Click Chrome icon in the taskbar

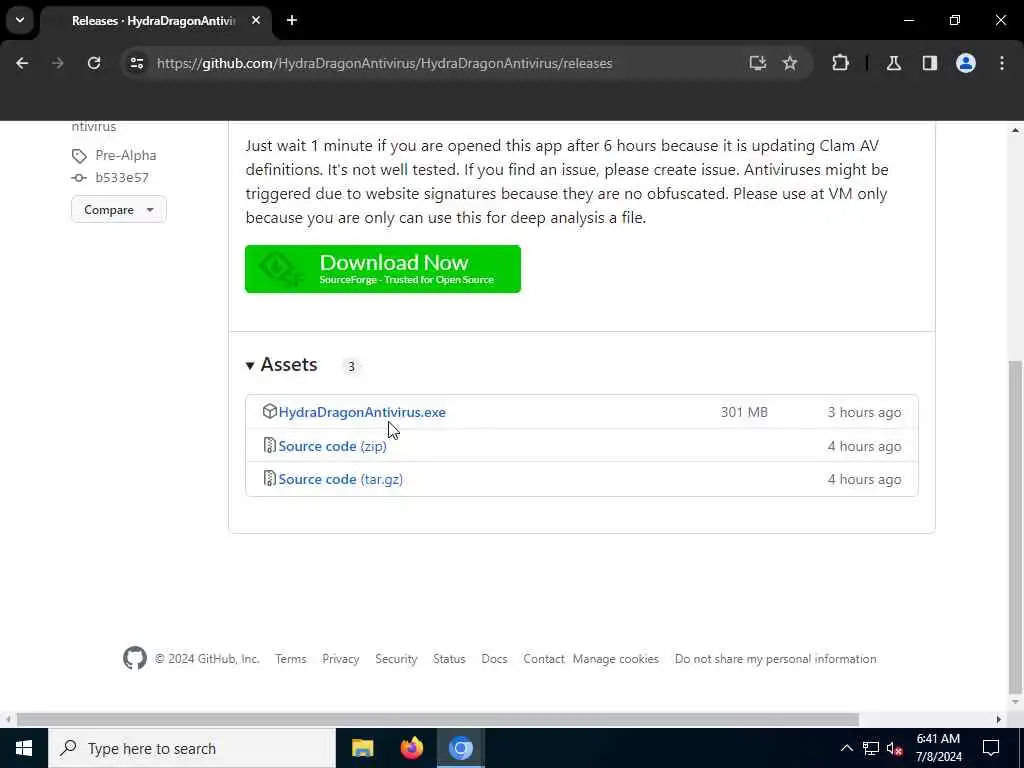pos(460,748)
